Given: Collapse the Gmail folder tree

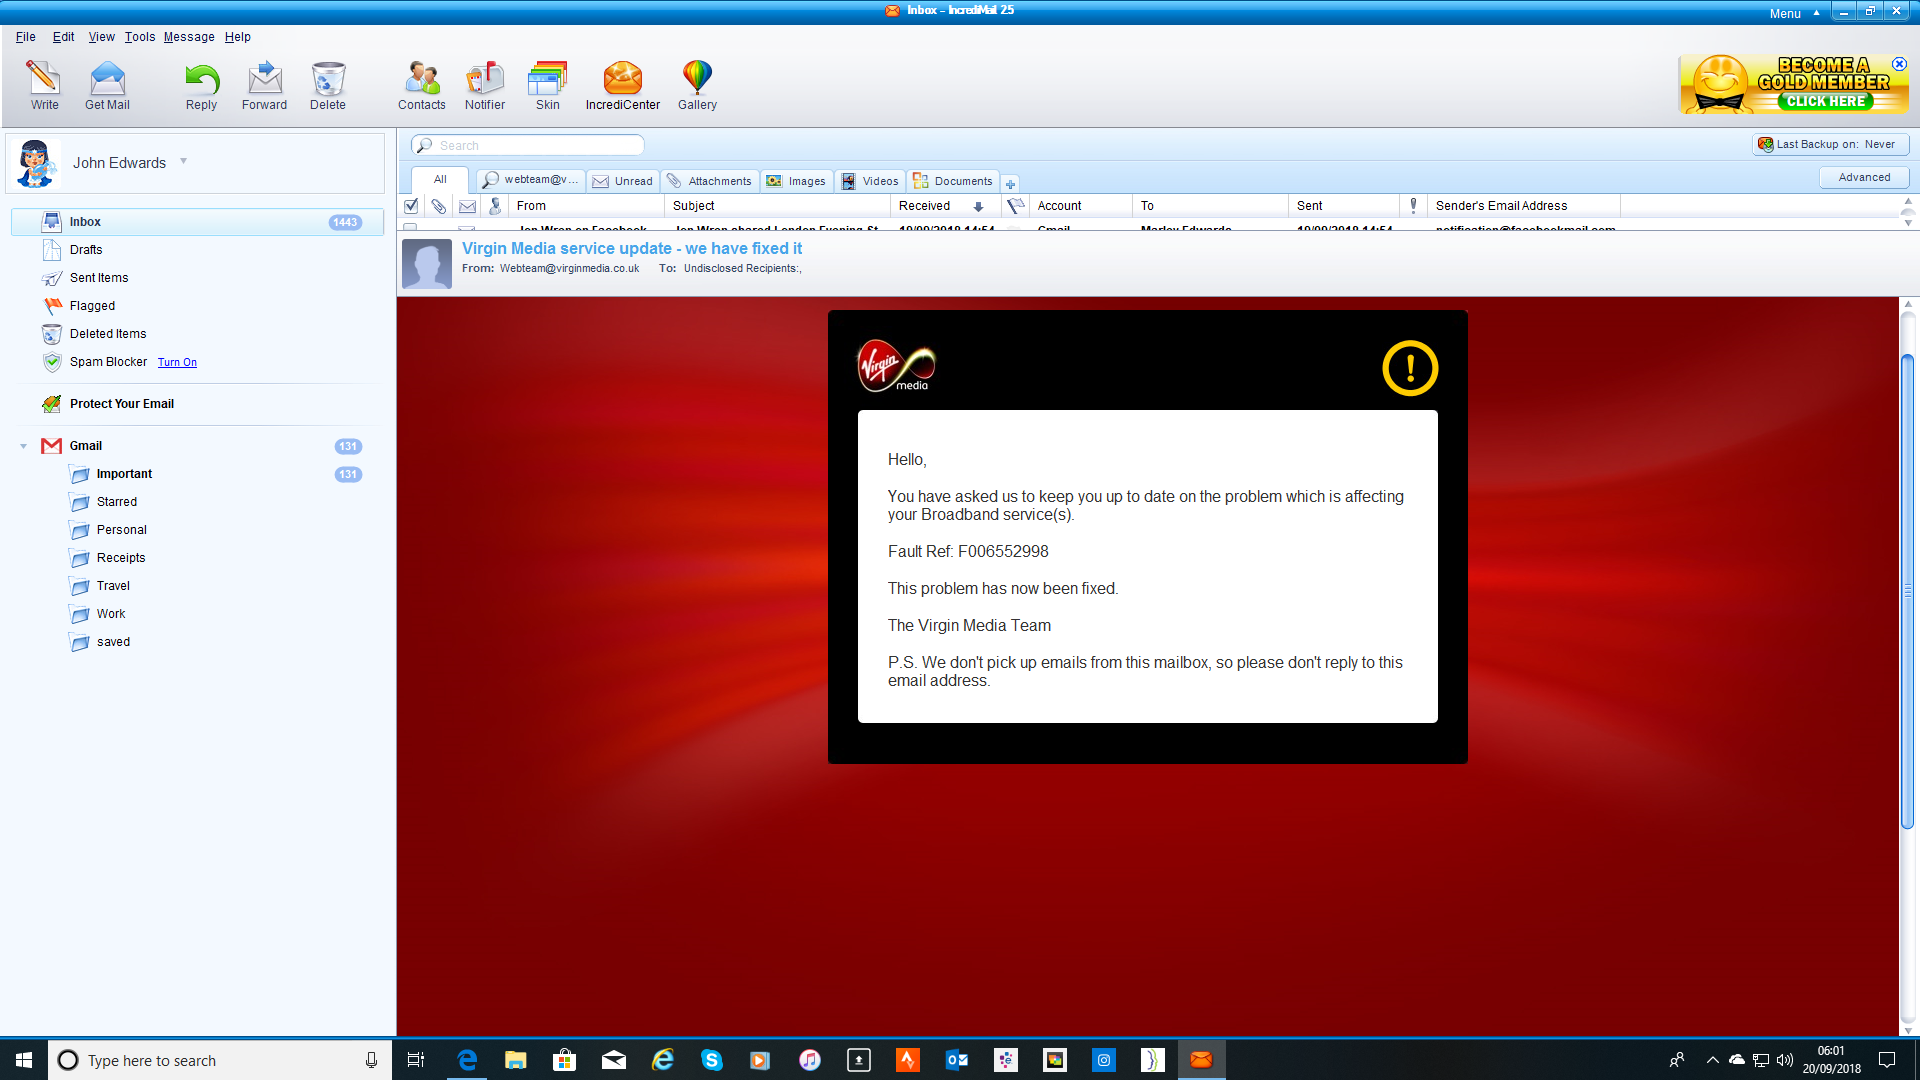Looking at the screenshot, I should coord(24,446).
